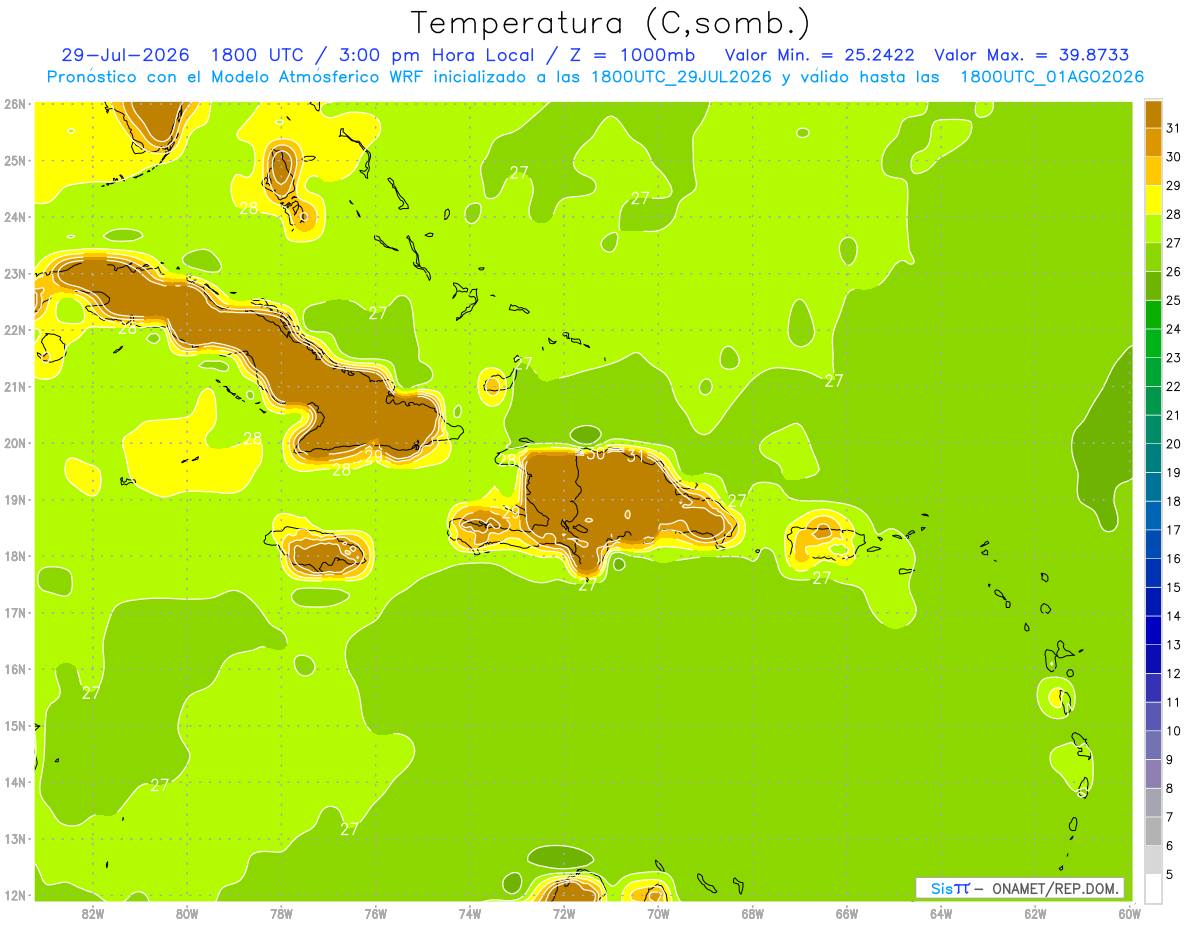Click the 20N latitude label

click(x=15, y=443)
